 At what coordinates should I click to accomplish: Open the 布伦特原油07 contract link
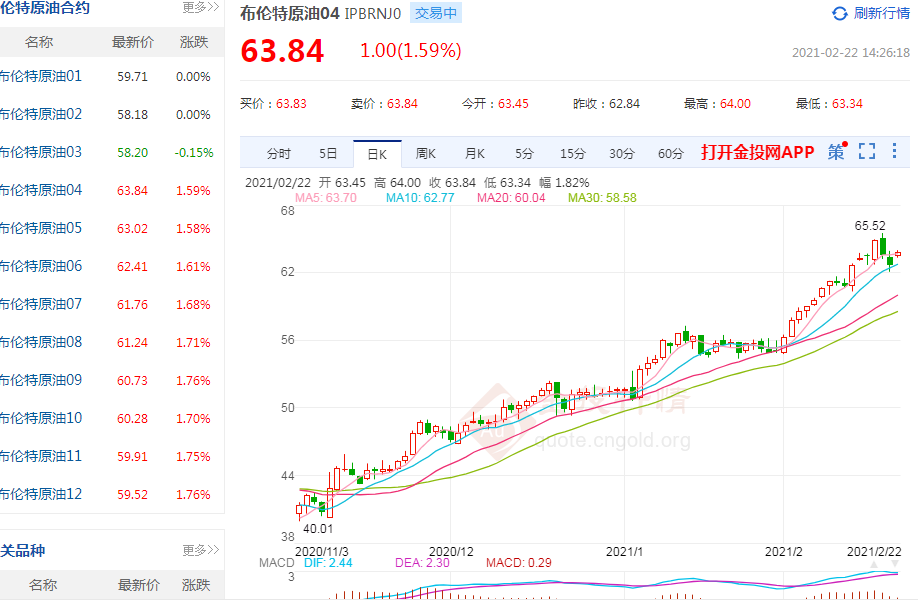tap(41, 304)
